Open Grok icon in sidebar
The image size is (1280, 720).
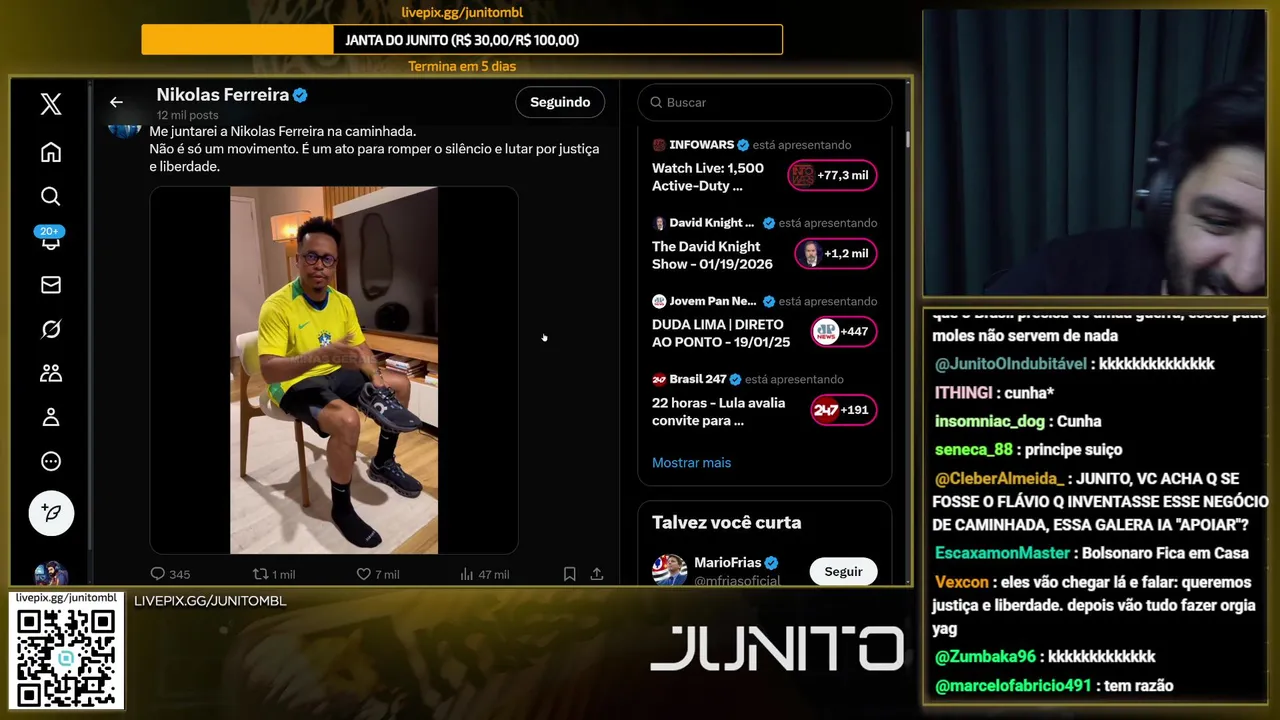tap(51, 329)
